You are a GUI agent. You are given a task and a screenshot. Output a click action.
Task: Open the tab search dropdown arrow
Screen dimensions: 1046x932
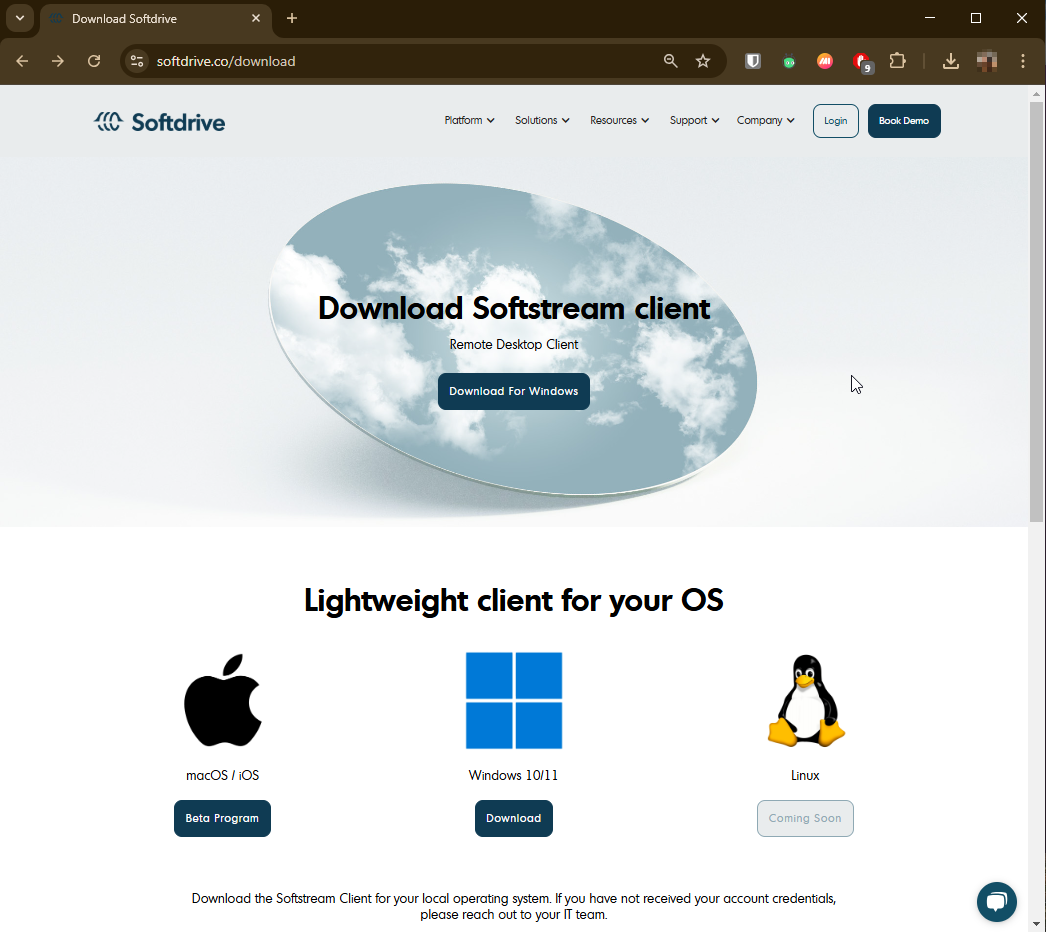pos(20,18)
